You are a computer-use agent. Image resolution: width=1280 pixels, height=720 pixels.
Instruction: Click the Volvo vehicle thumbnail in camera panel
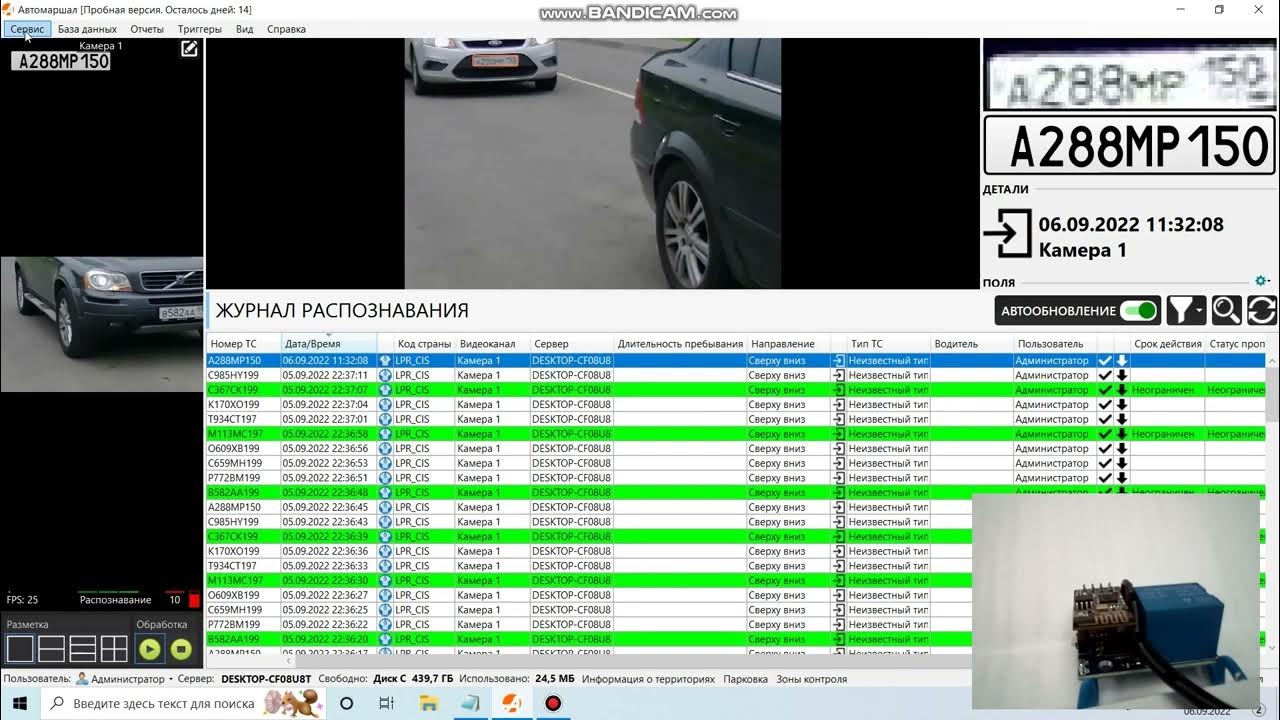pyautogui.click(x=102, y=324)
